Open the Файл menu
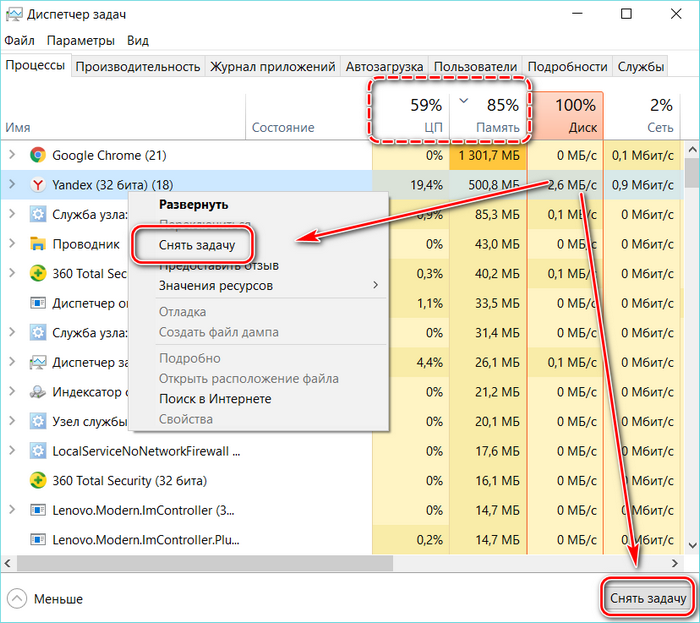 (19, 41)
